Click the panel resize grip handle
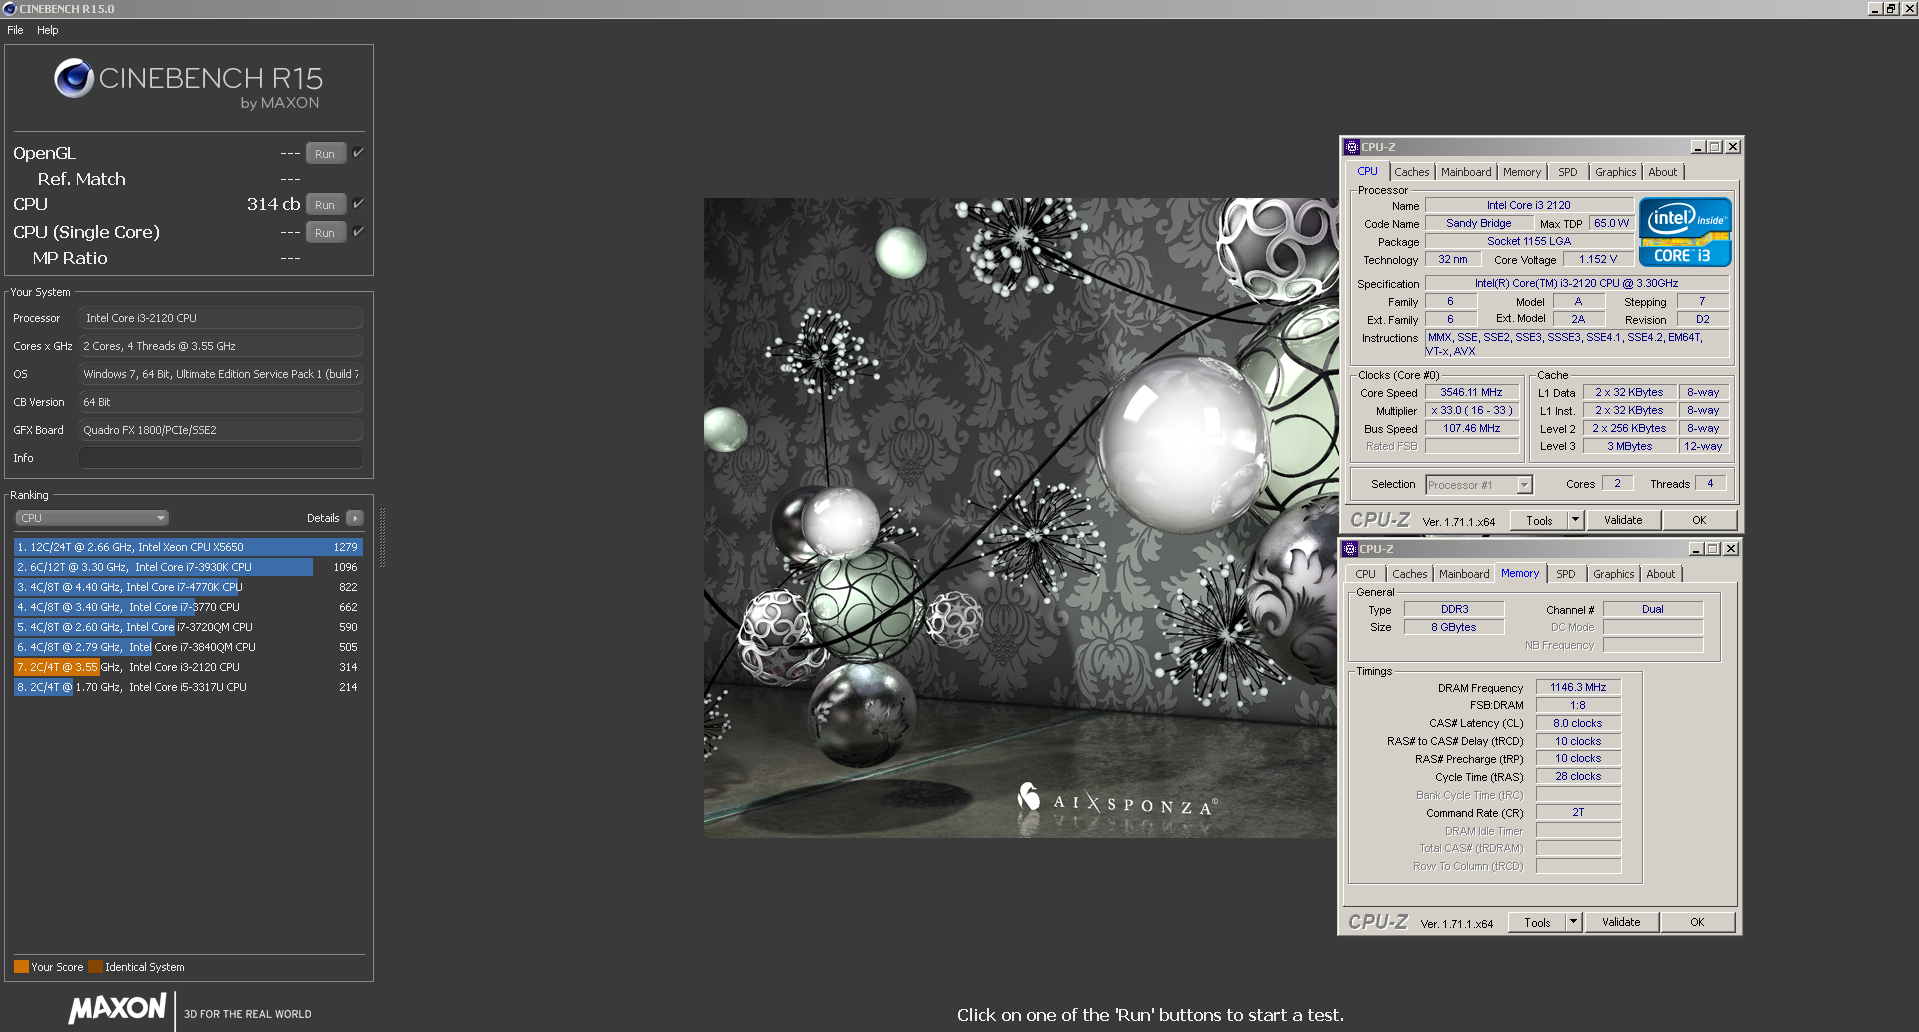1919x1032 pixels. 382,537
